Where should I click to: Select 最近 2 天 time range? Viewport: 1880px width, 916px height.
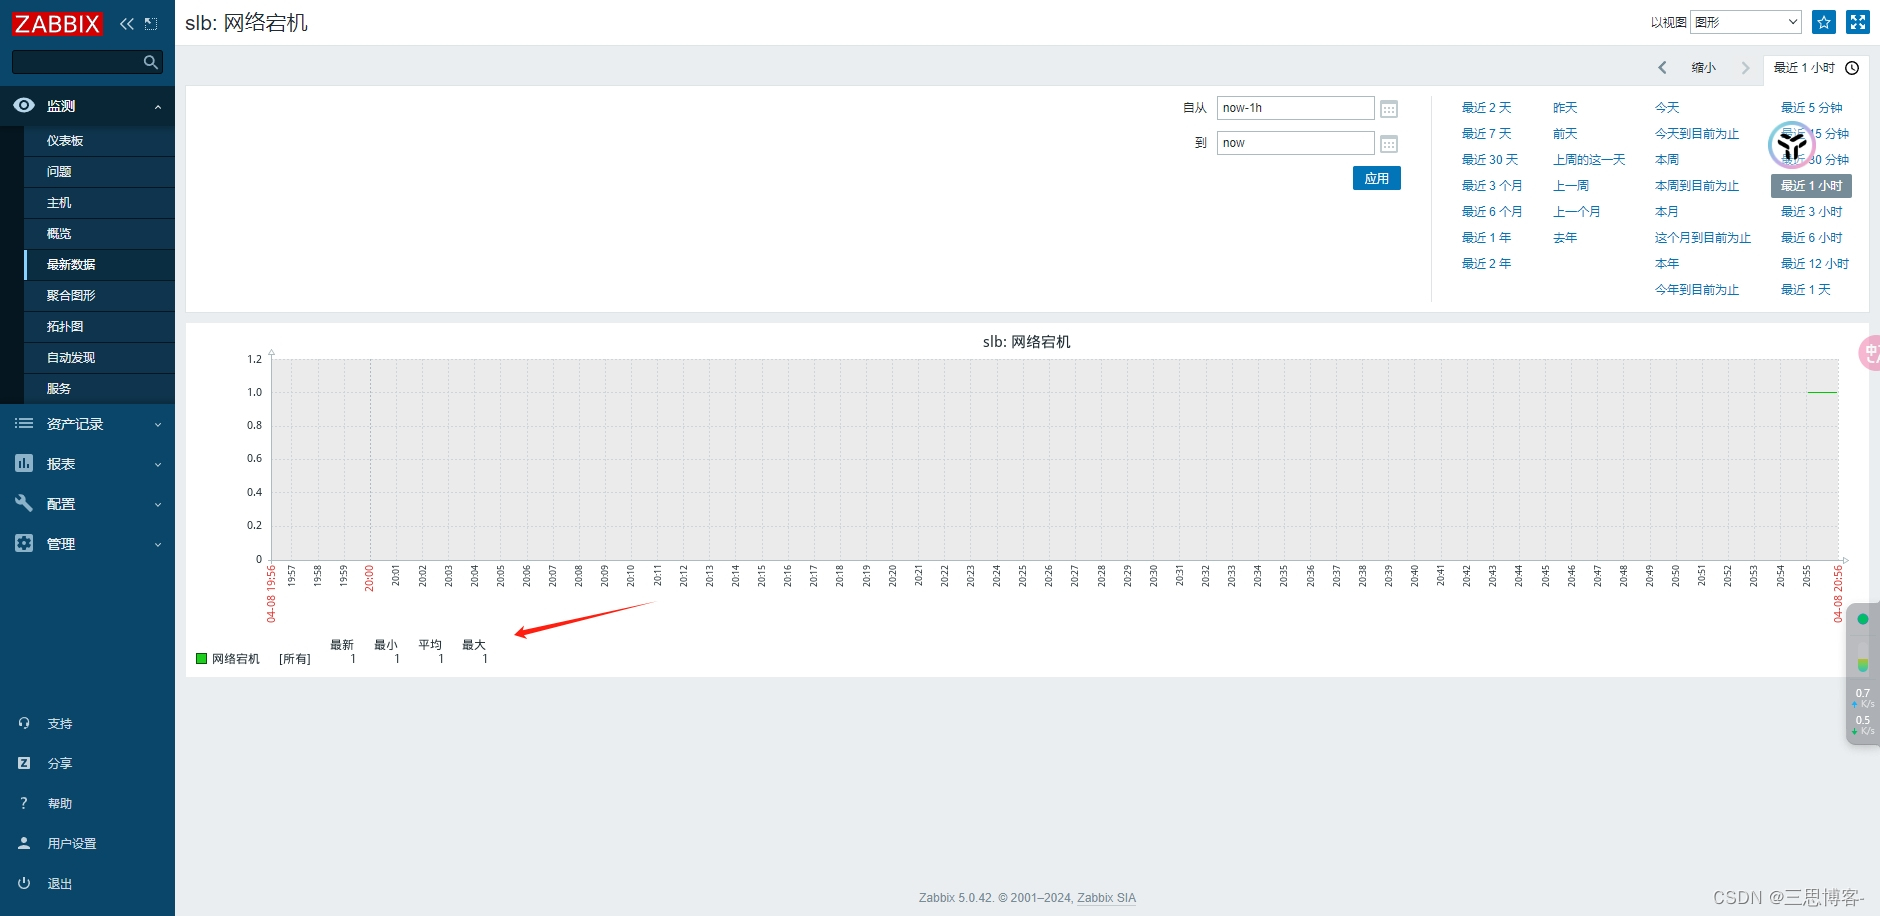coord(1486,107)
